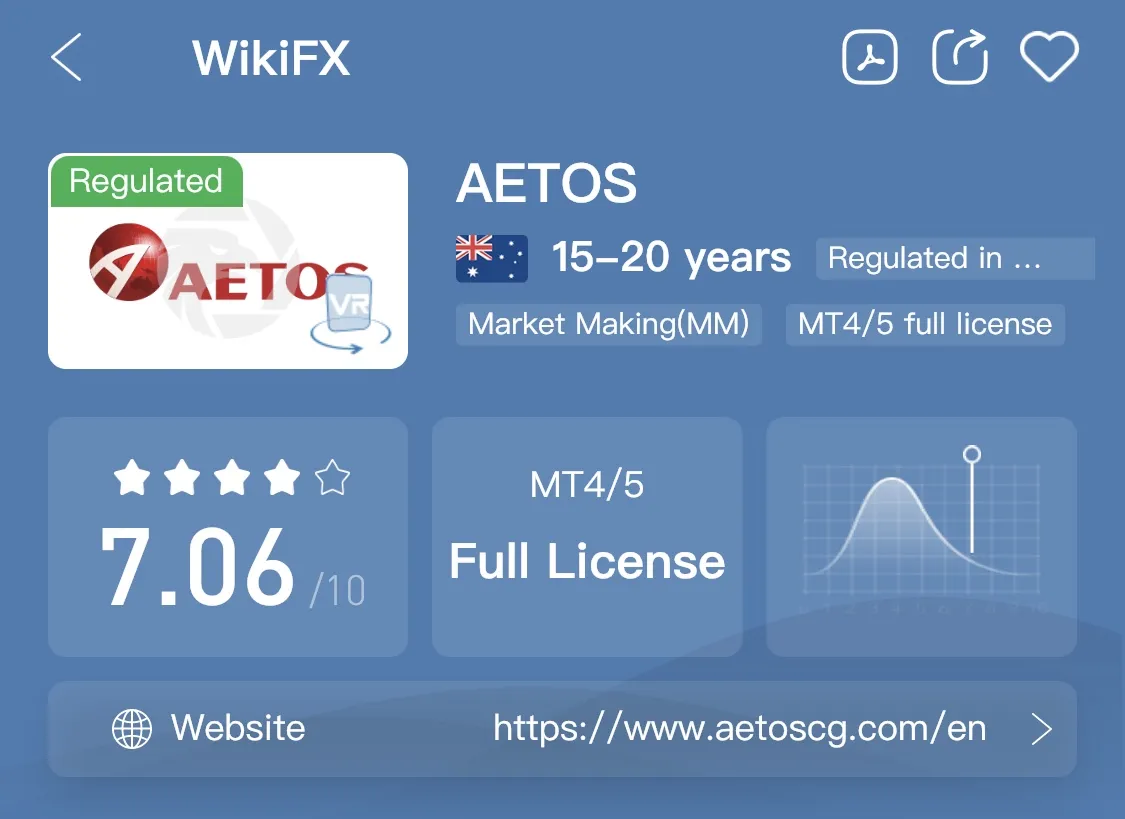Tap the Australia flag icon
This screenshot has height=819, width=1125.
click(x=491, y=258)
